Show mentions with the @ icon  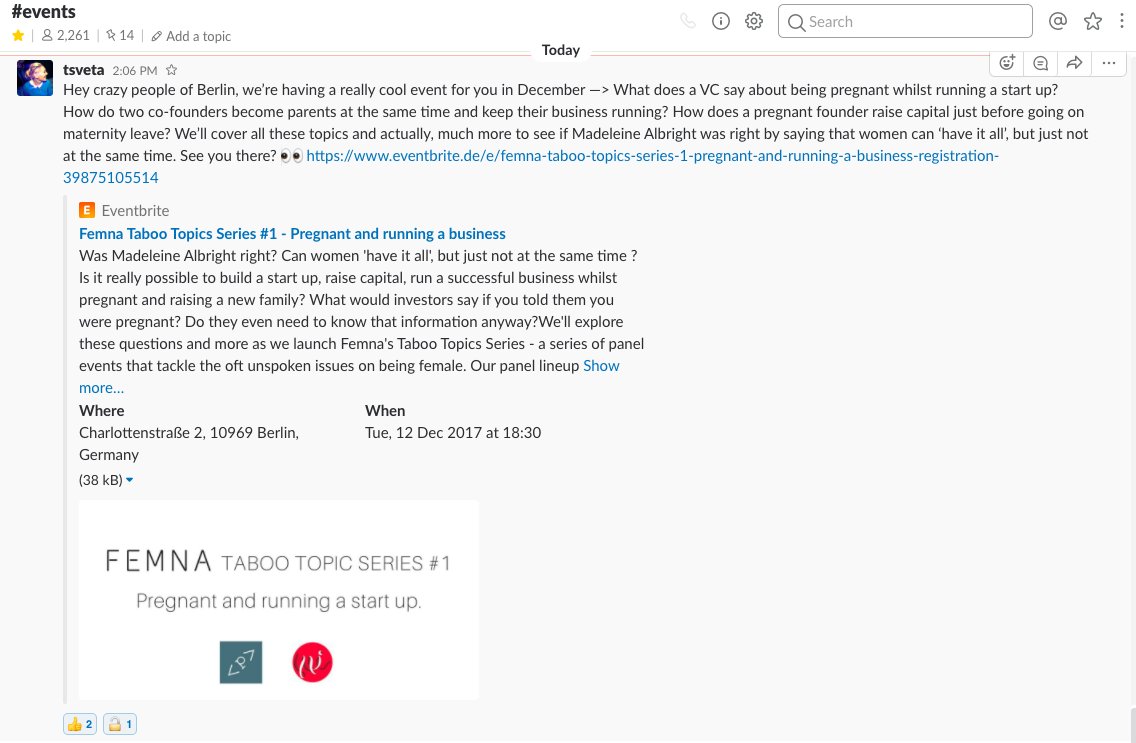pyautogui.click(x=1058, y=22)
